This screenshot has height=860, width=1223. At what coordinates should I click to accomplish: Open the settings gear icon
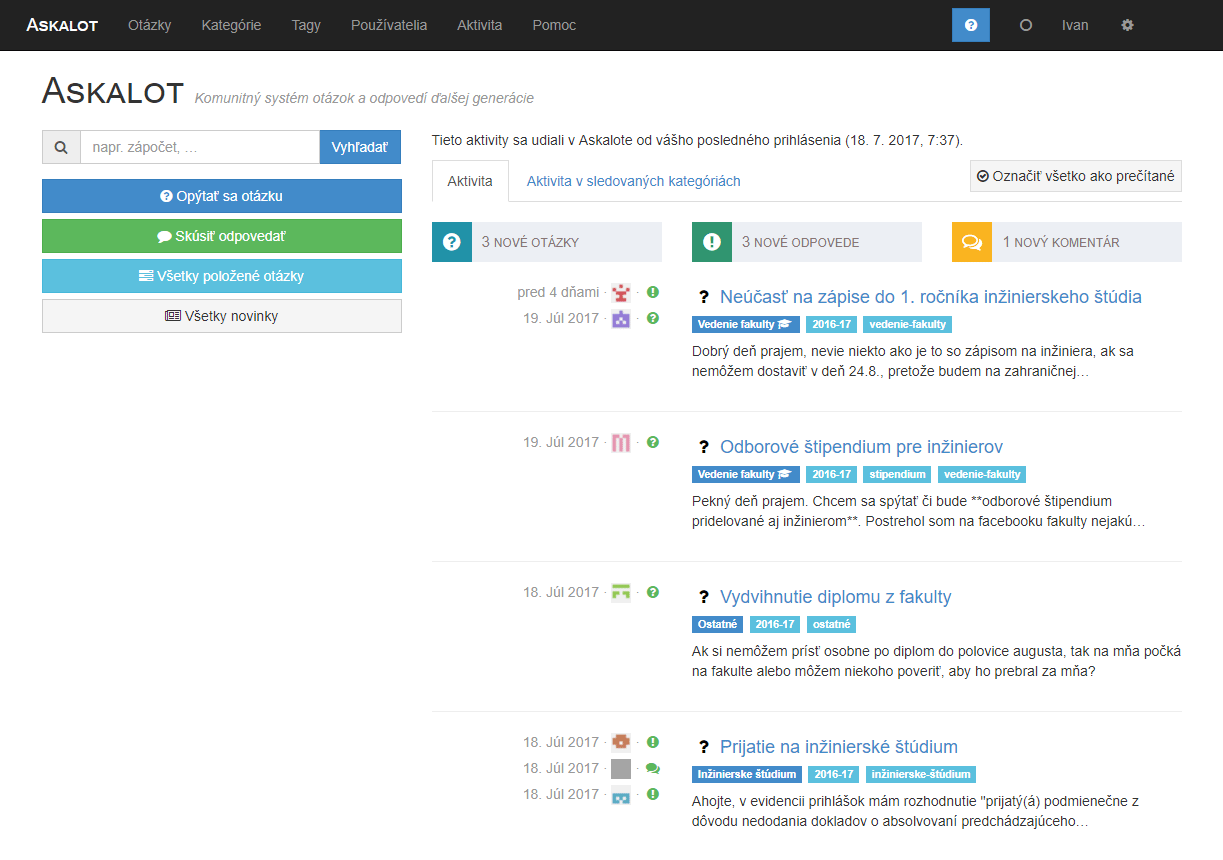[1127, 25]
